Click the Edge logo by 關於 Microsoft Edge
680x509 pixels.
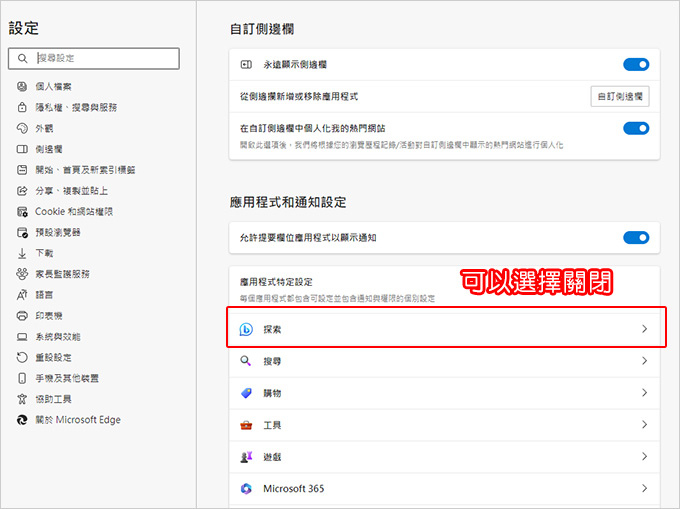(x=22, y=420)
